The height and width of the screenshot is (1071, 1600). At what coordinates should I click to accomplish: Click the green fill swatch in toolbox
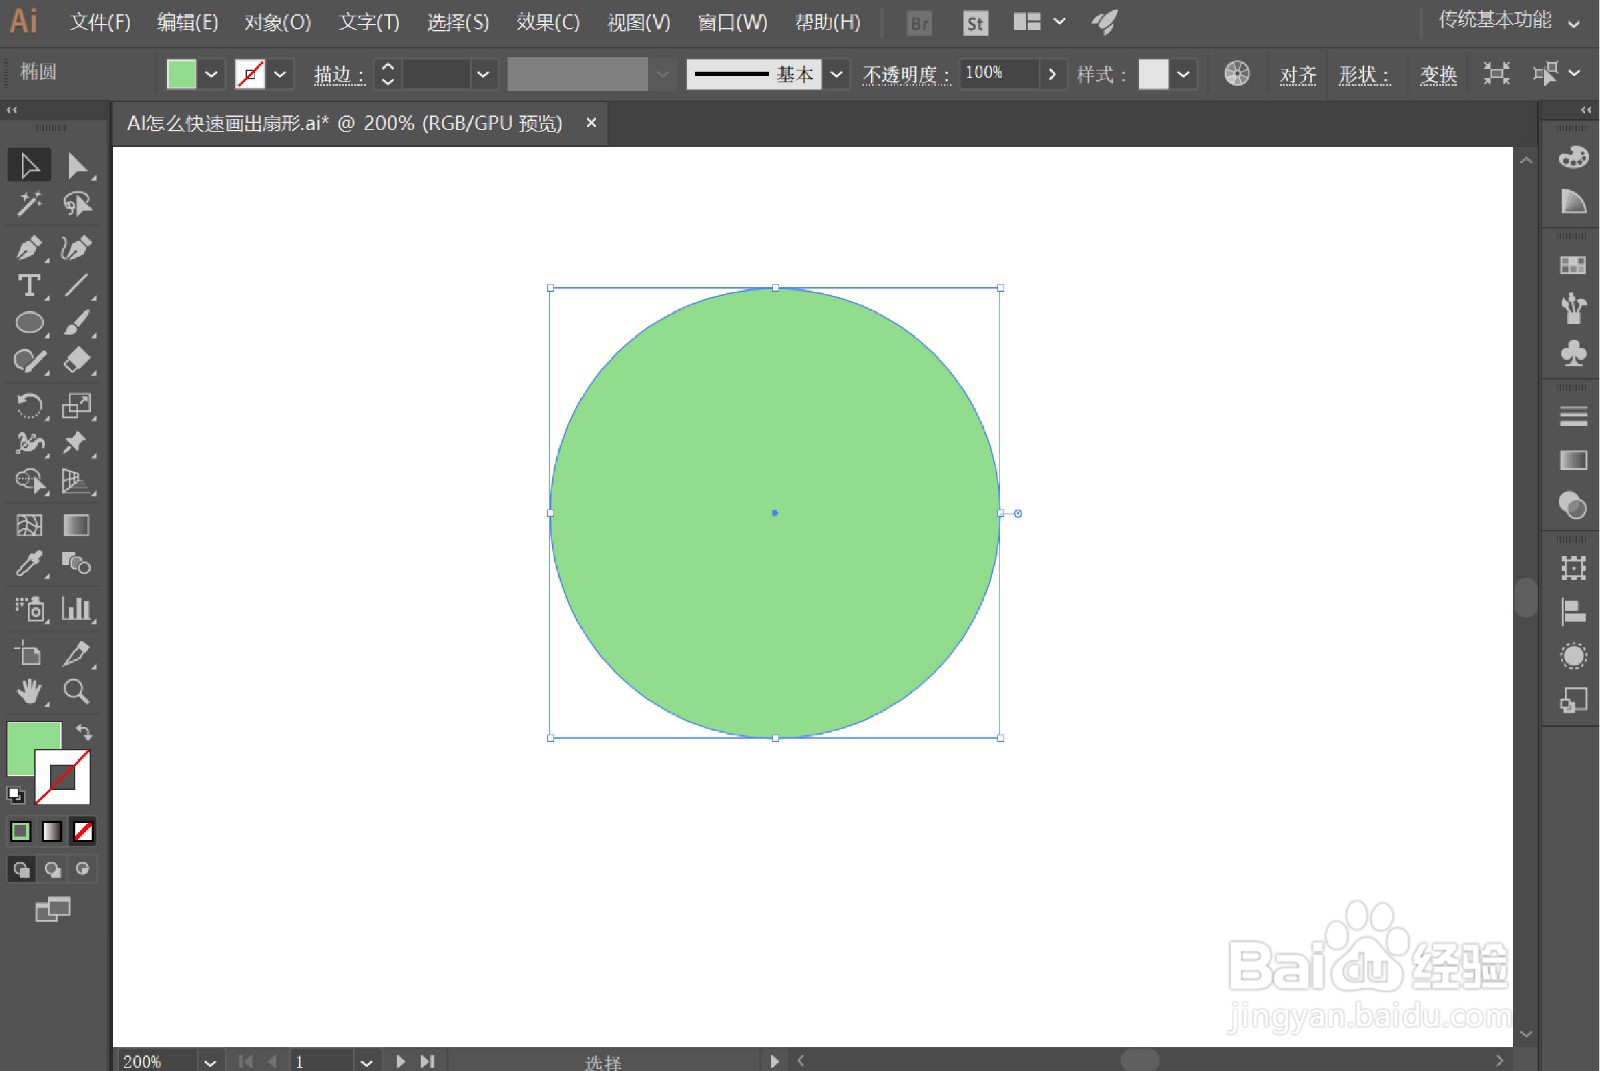point(25,741)
